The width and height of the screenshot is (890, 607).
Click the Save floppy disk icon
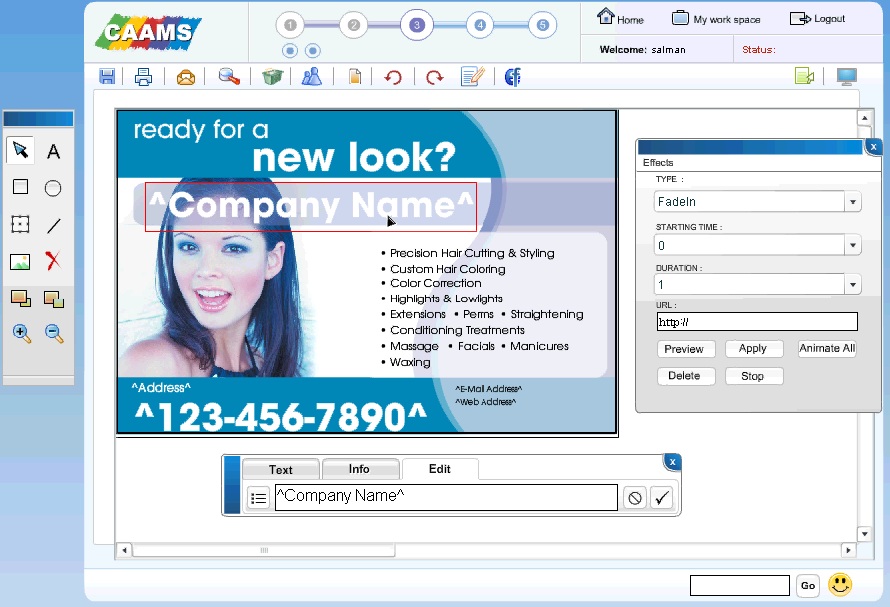(x=107, y=77)
